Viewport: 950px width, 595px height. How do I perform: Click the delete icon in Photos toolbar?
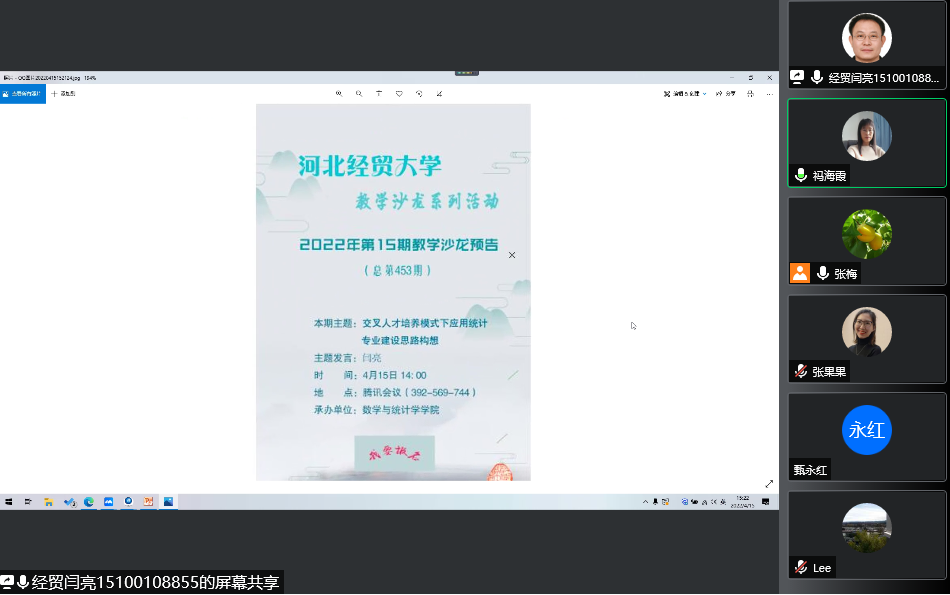click(x=379, y=93)
